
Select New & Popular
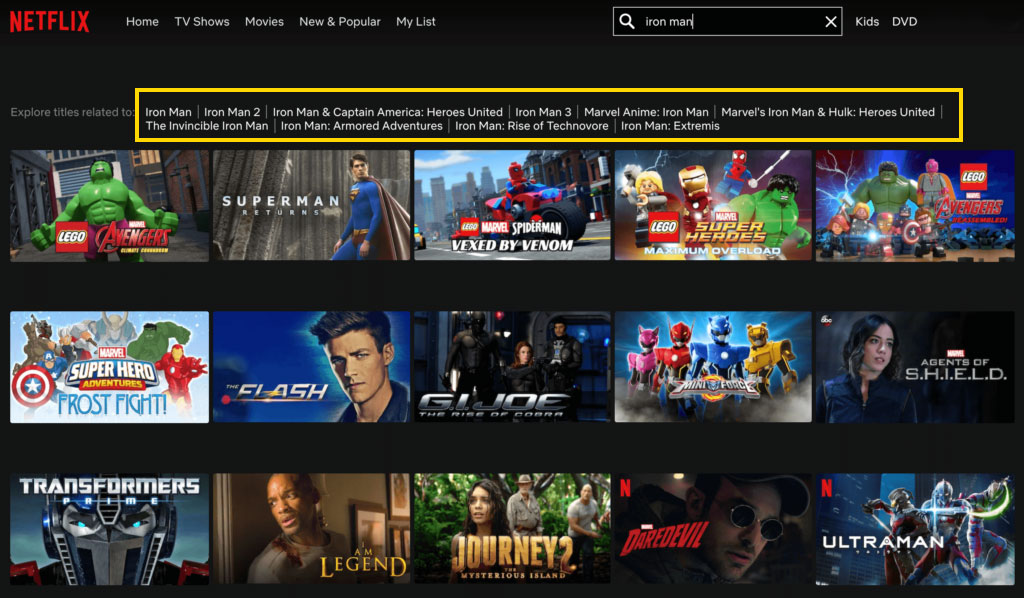[x=340, y=22]
